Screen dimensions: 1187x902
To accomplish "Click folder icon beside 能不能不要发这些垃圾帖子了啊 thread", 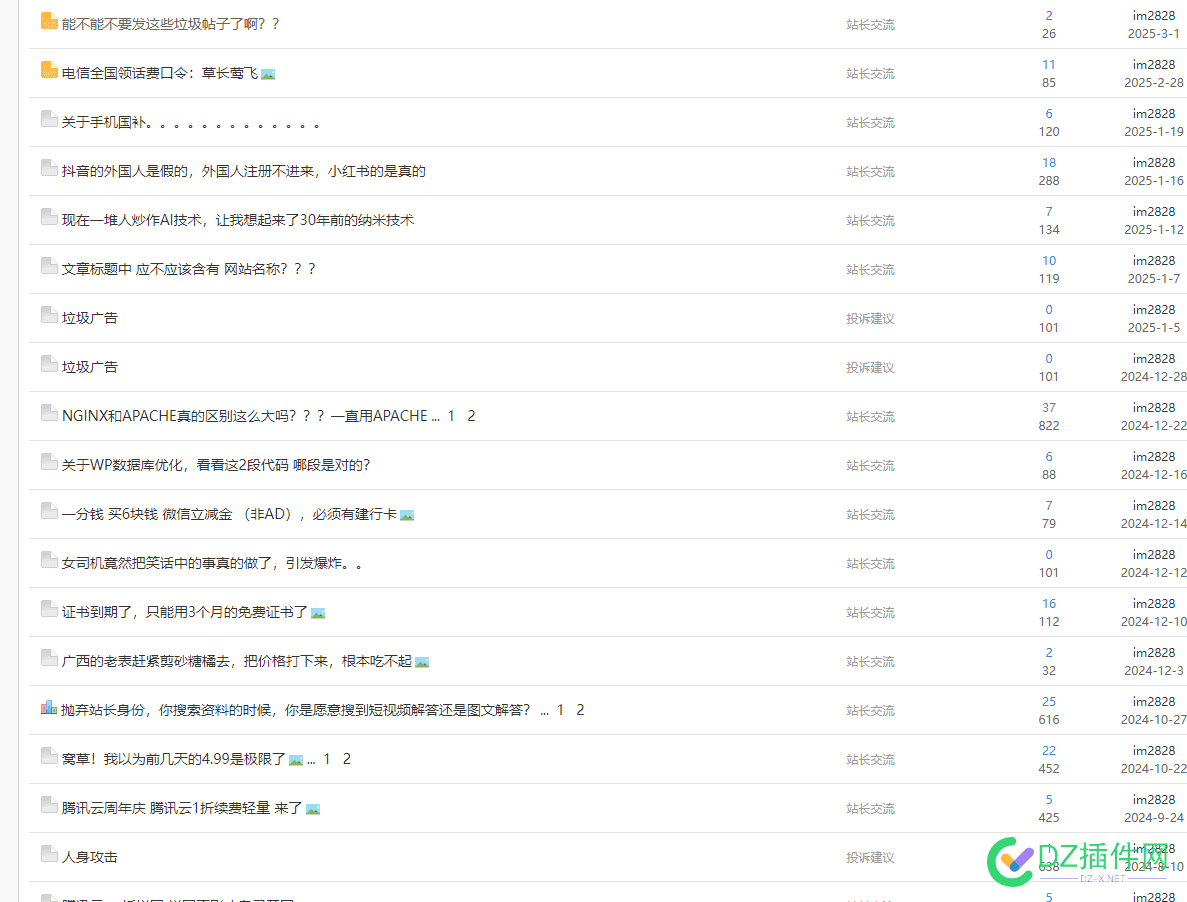I will pos(49,21).
